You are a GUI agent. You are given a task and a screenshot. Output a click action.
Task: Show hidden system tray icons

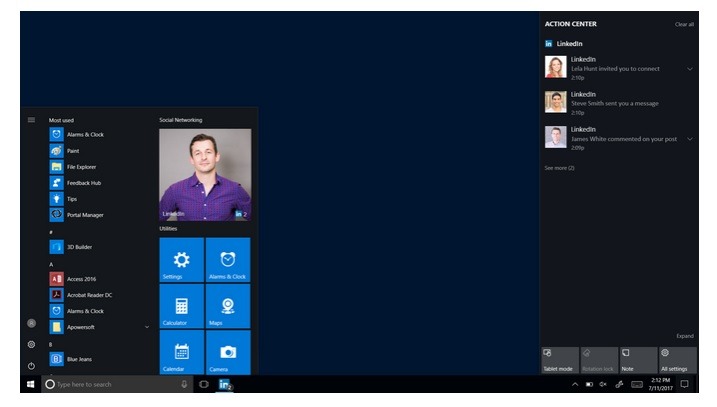[x=575, y=385]
